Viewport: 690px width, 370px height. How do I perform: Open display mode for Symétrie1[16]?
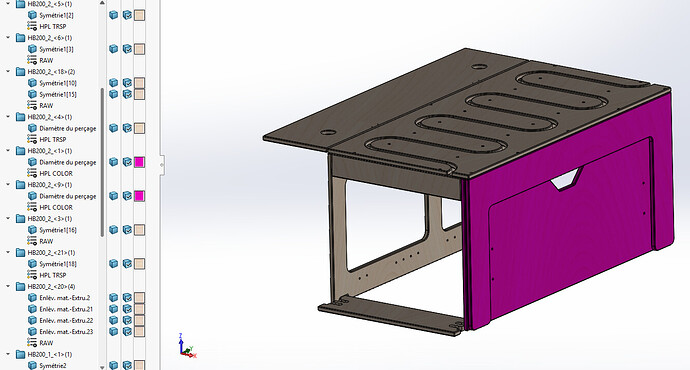click(x=127, y=230)
